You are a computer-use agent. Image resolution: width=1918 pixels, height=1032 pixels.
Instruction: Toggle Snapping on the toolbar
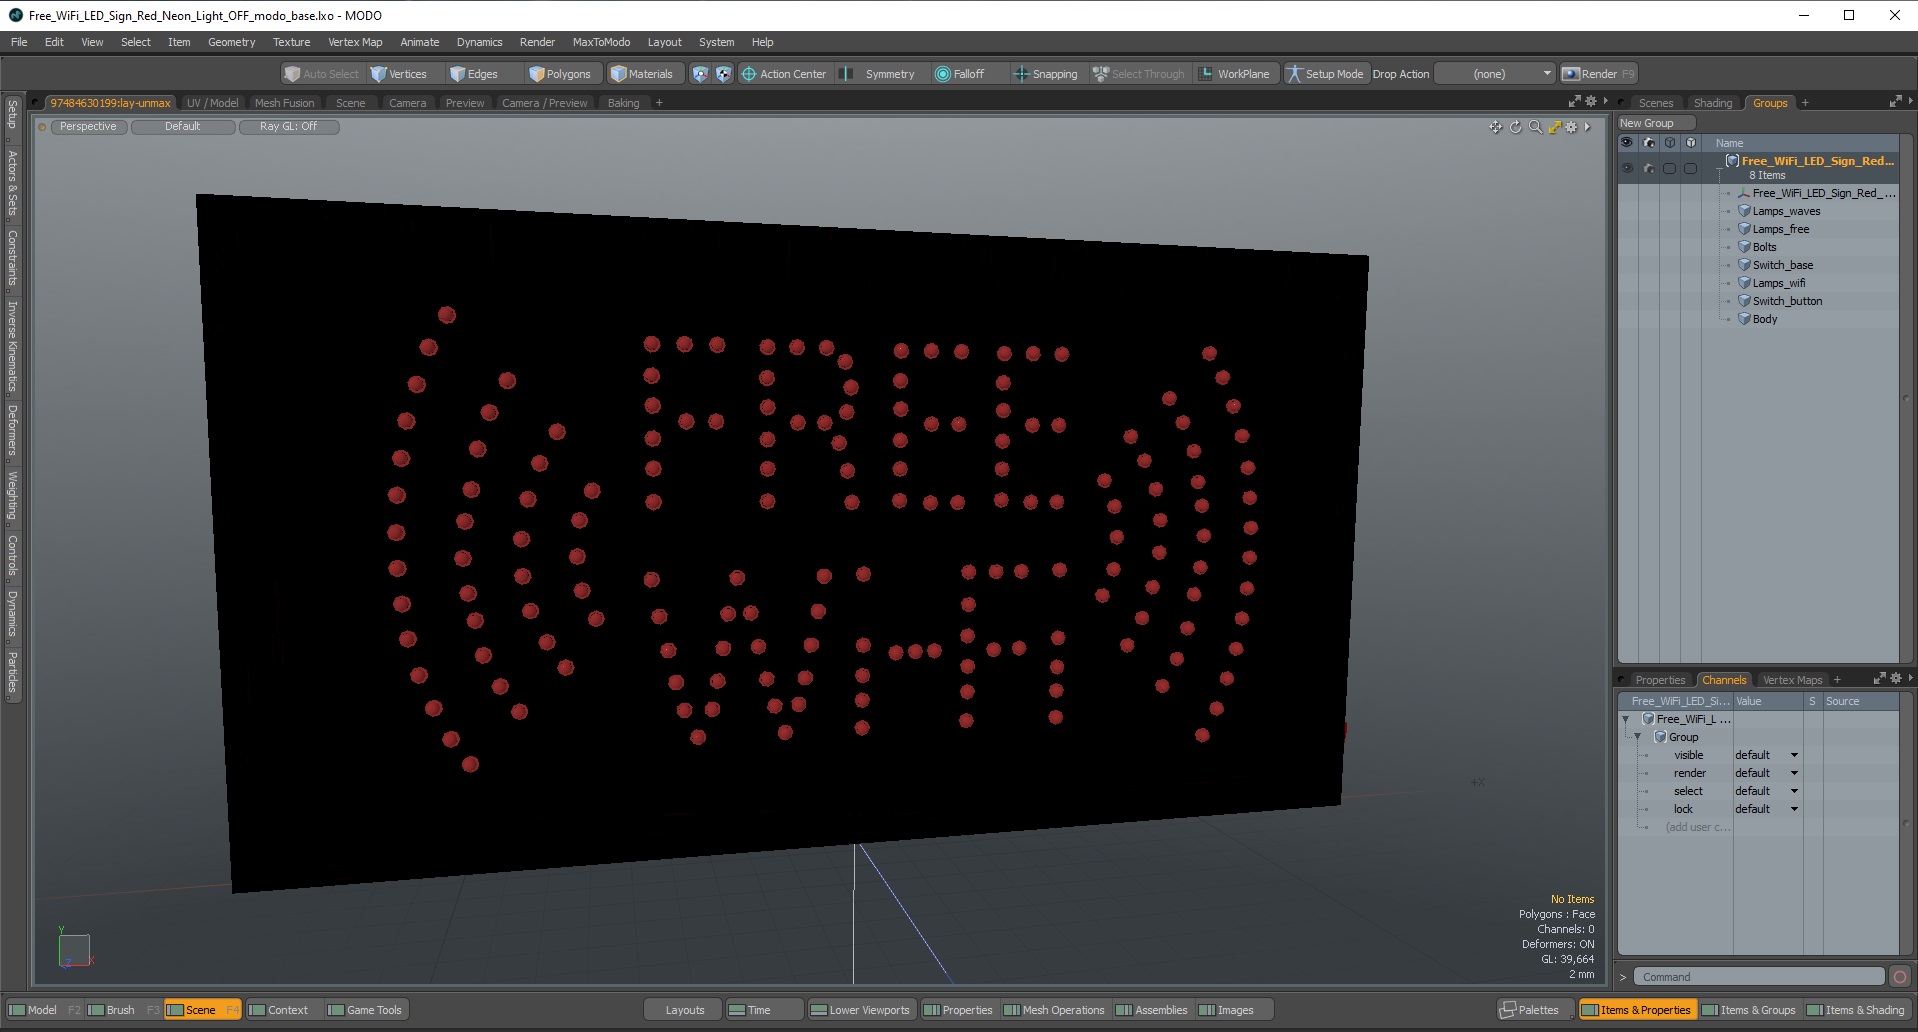click(x=1046, y=74)
